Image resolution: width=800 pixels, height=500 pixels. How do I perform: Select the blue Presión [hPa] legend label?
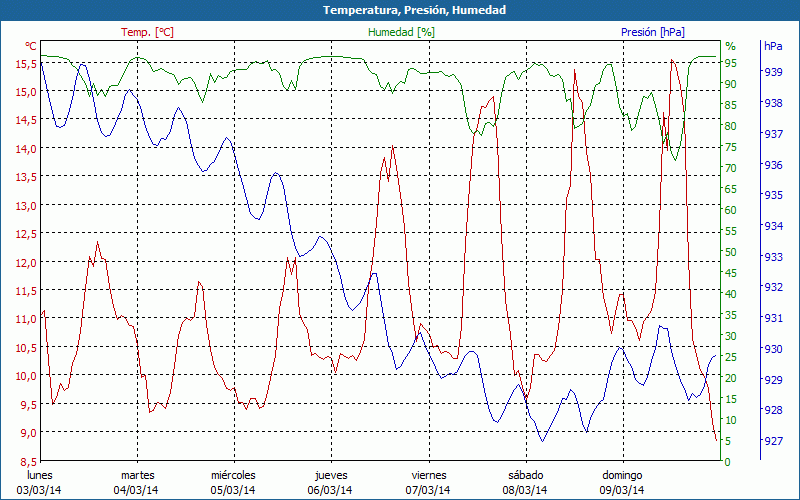[x=653, y=32]
